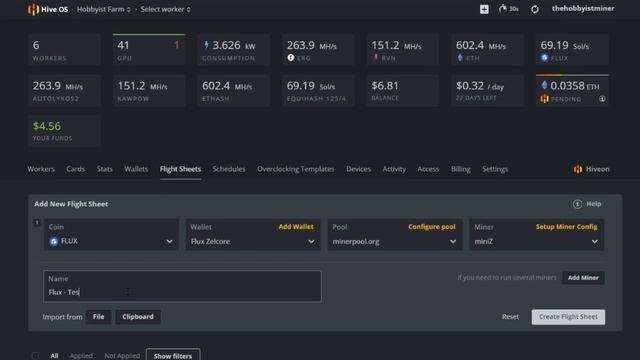640x360 pixels.
Task: Click the RVN coin icon
Action: tap(376, 58)
